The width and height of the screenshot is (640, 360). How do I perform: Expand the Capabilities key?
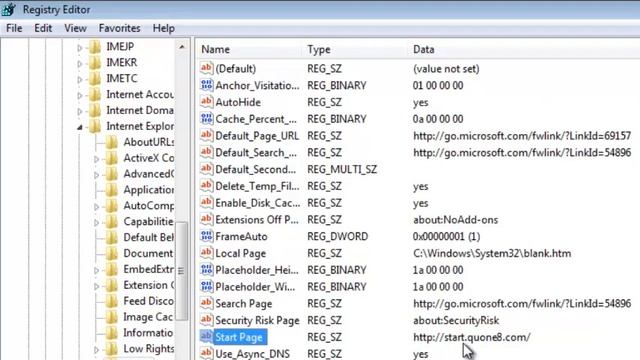coord(96,223)
